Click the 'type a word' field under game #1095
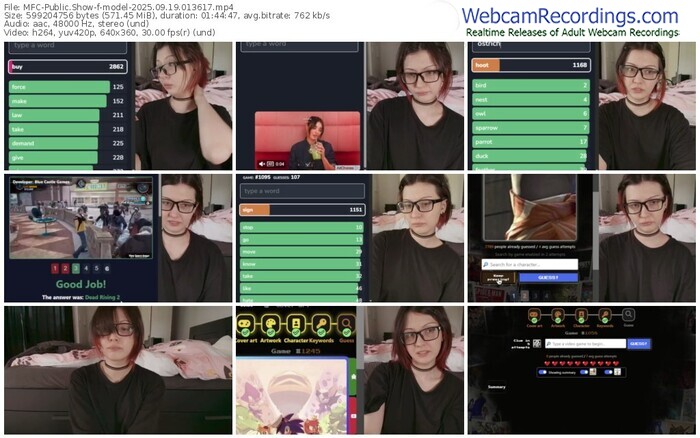The height and width of the screenshot is (438, 700). coord(303,191)
